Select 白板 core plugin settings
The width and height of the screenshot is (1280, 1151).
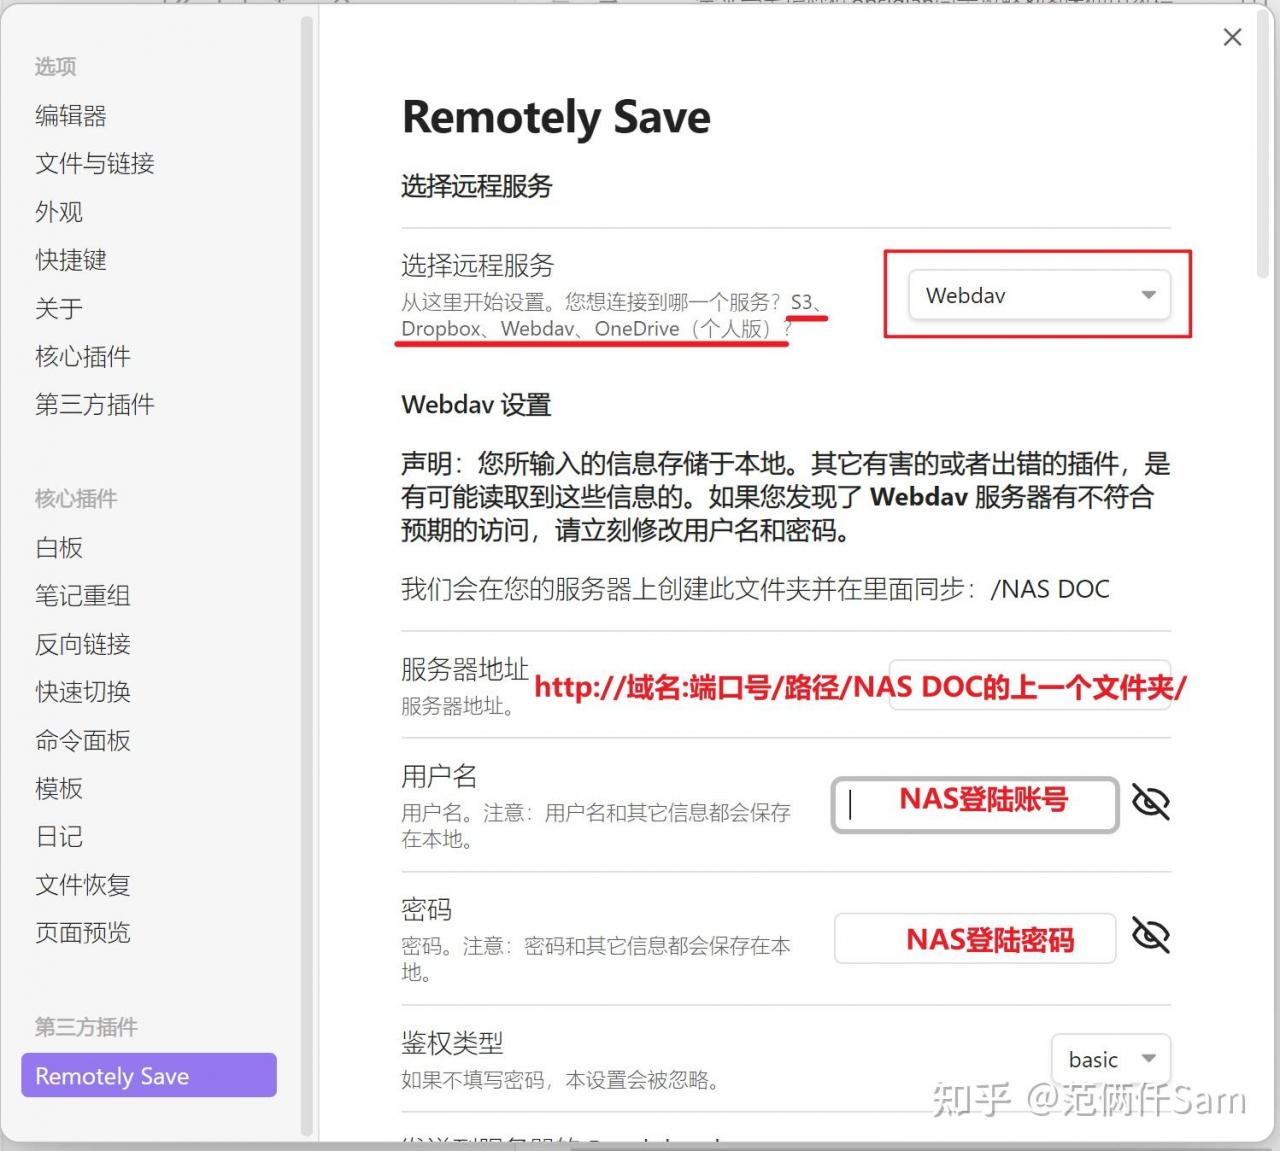point(59,548)
